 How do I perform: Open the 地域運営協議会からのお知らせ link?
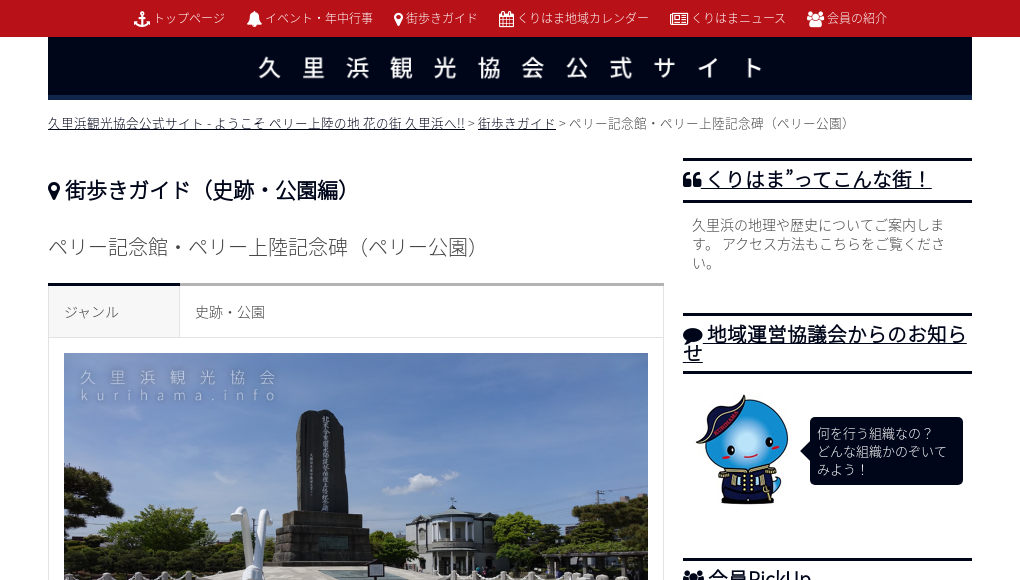click(x=826, y=344)
